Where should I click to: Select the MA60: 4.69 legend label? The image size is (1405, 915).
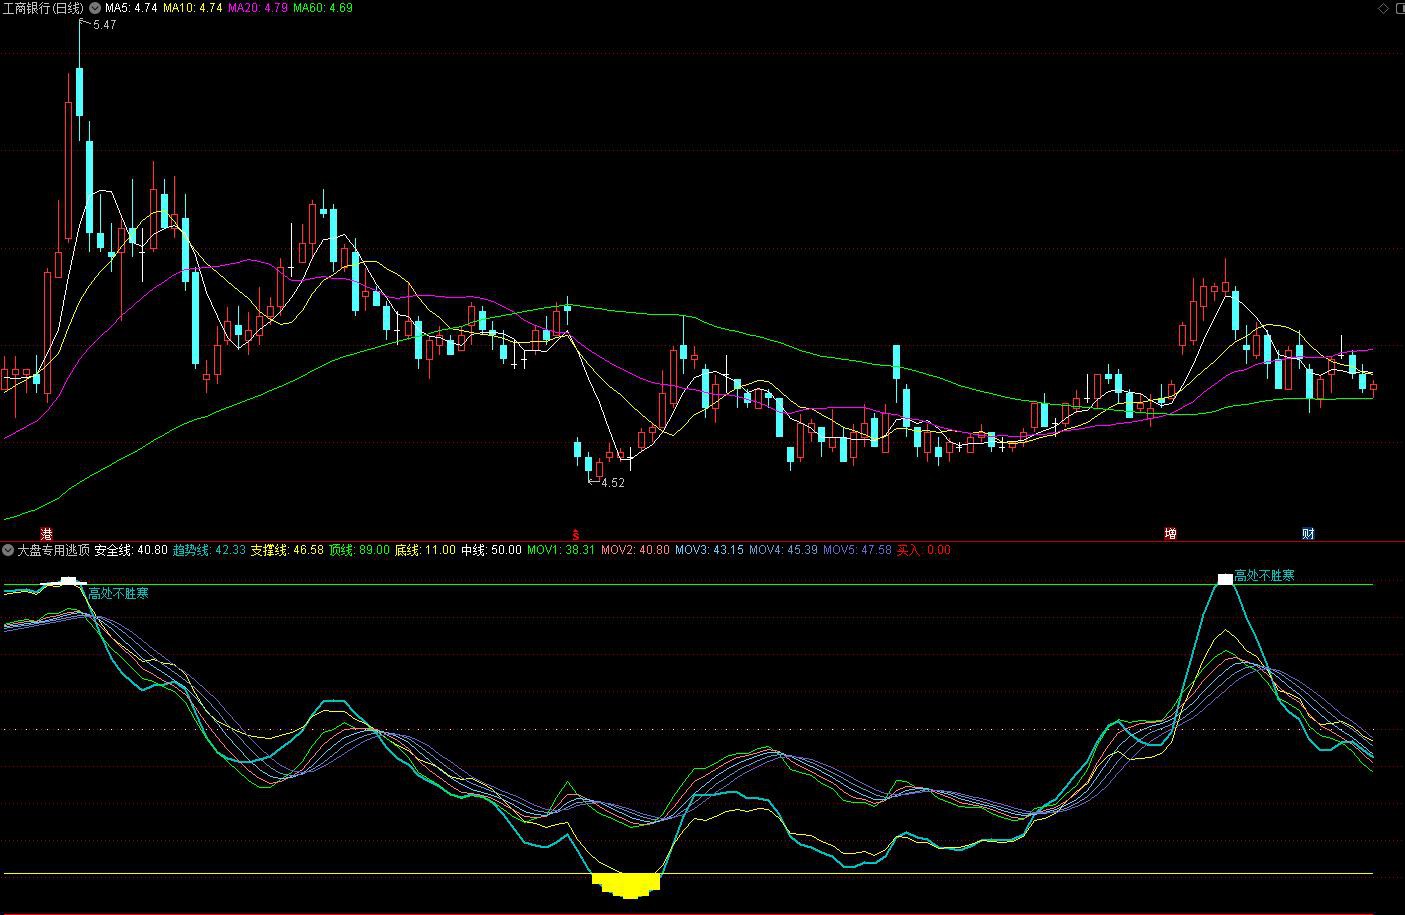(x=322, y=7)
